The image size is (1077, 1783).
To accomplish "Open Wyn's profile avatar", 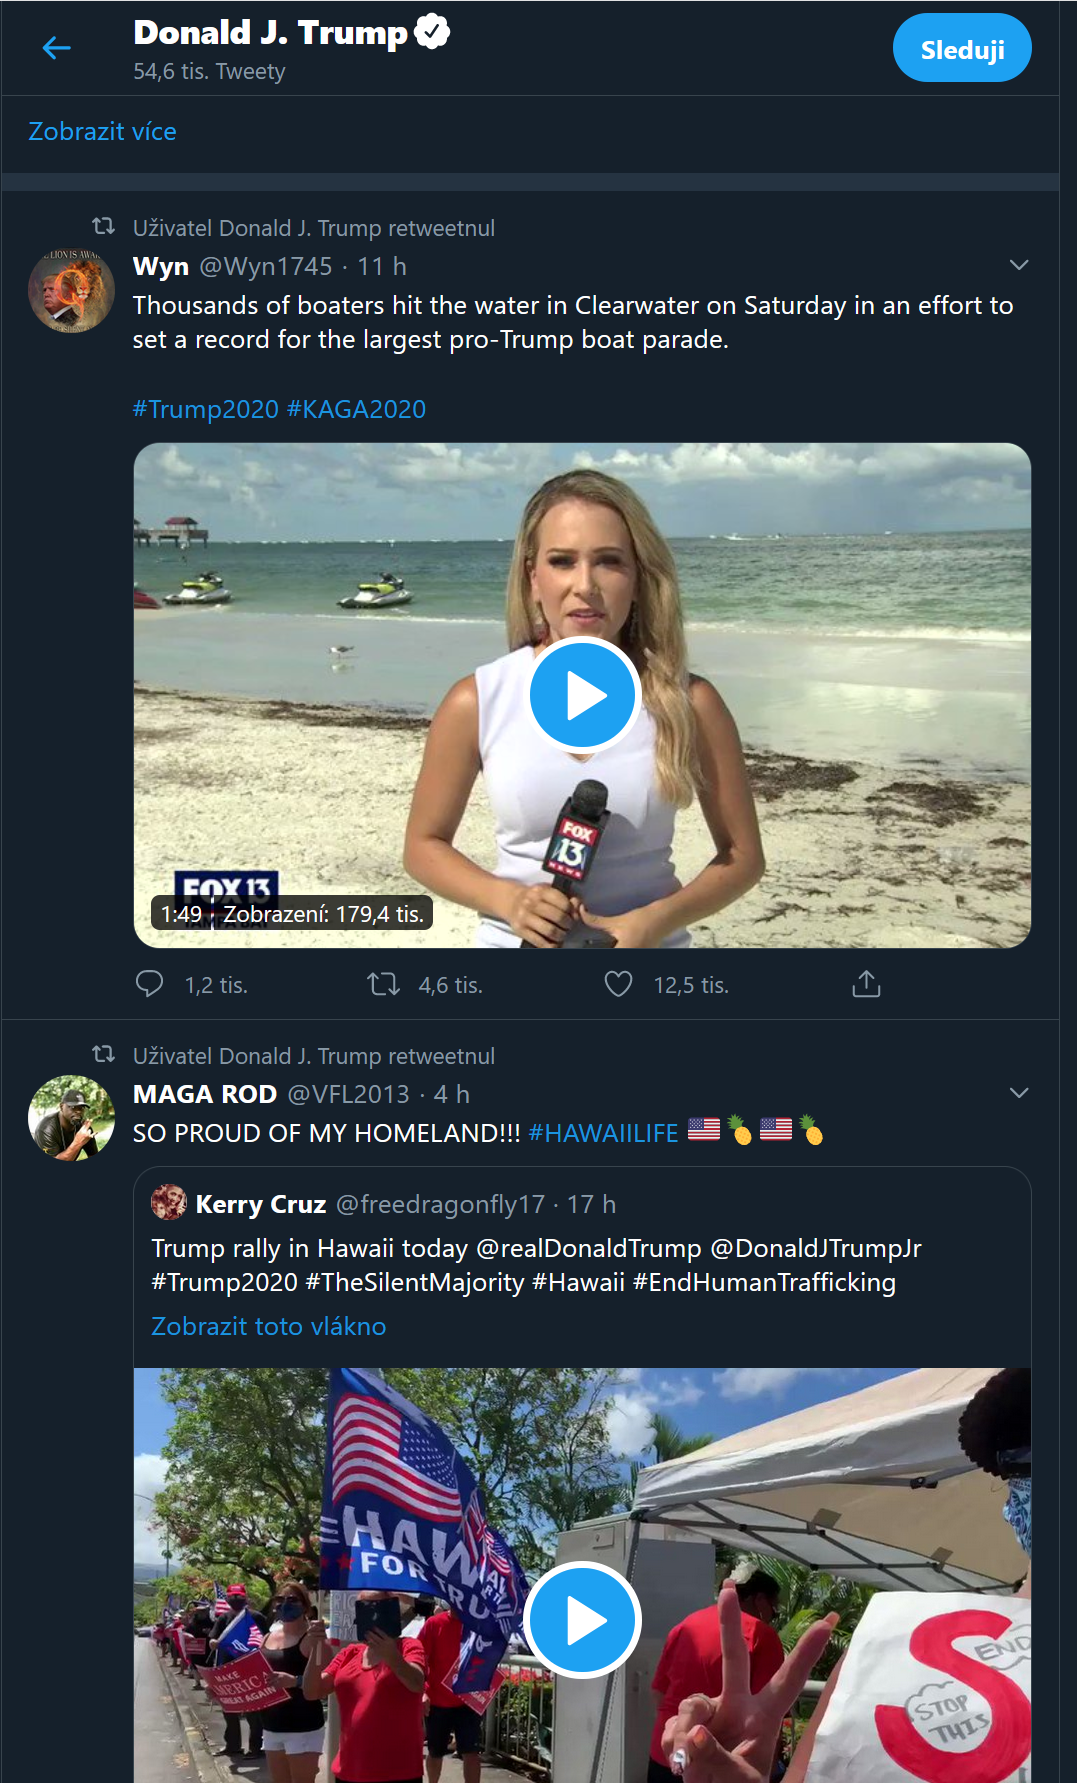I will [x=71, y=291].
